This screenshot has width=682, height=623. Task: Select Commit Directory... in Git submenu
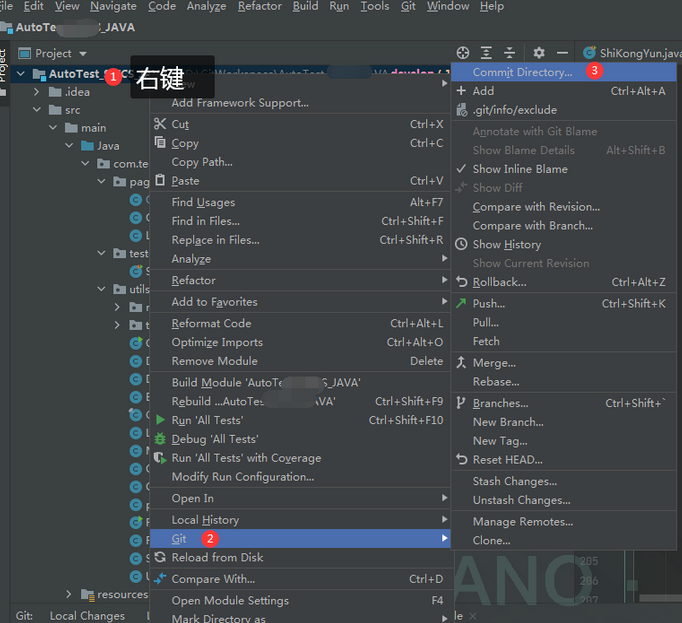click(x=564, y=72)
